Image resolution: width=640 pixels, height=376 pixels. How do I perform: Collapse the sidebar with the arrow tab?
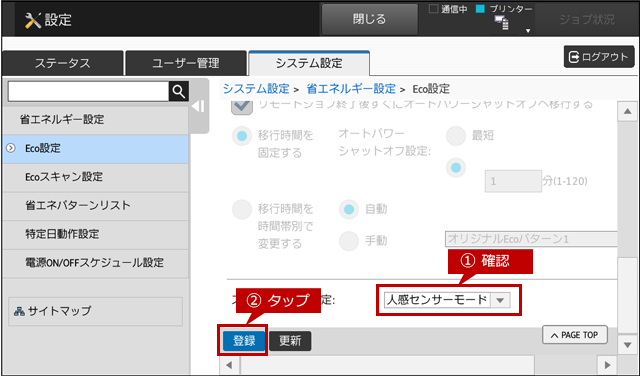pyautogui.click(x=199, y=107)
